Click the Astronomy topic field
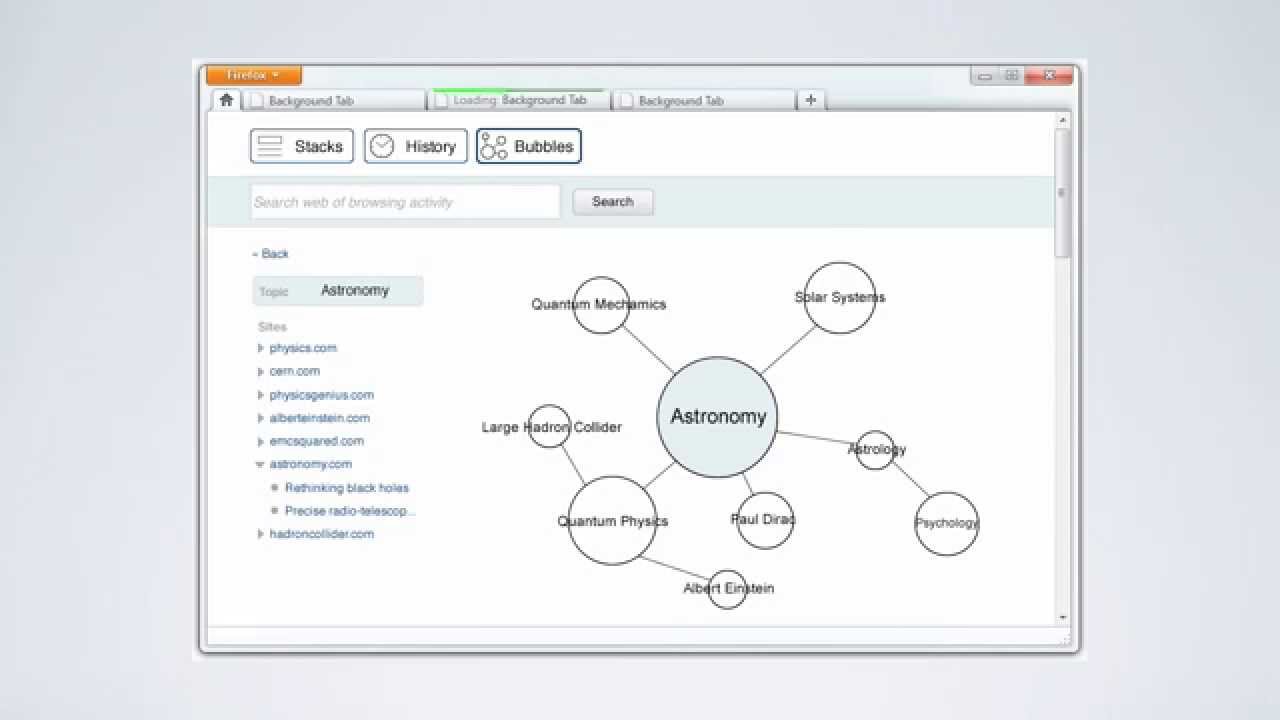 point(338,291)
